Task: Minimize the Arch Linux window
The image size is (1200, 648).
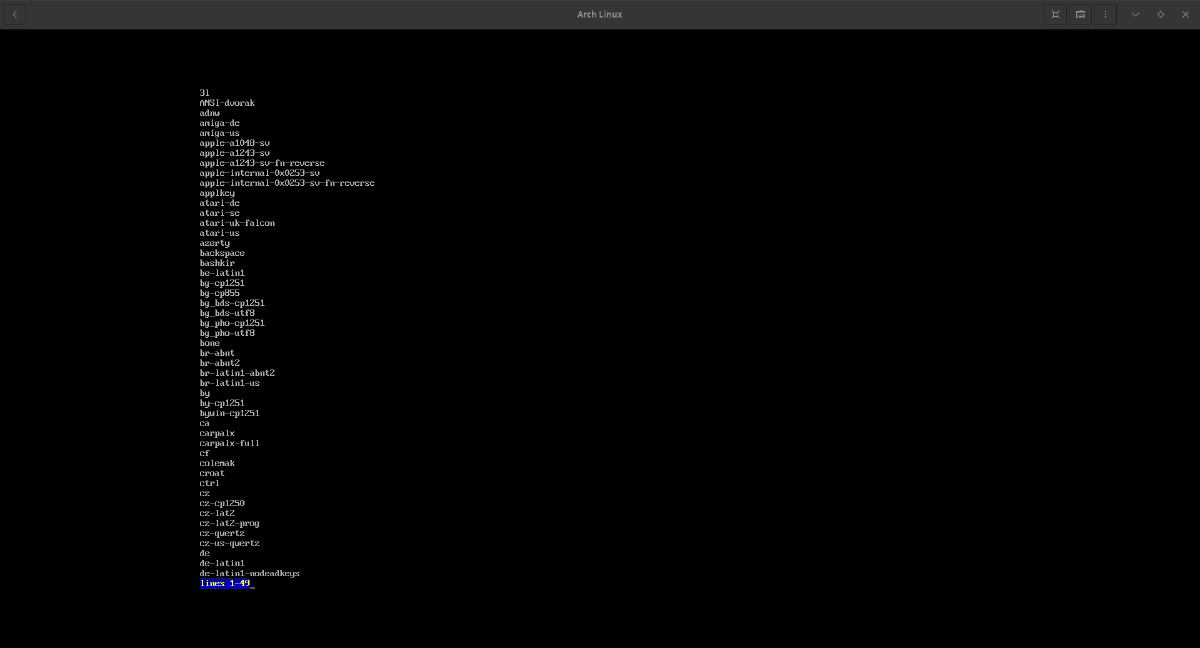Action: click(1135, 14)
